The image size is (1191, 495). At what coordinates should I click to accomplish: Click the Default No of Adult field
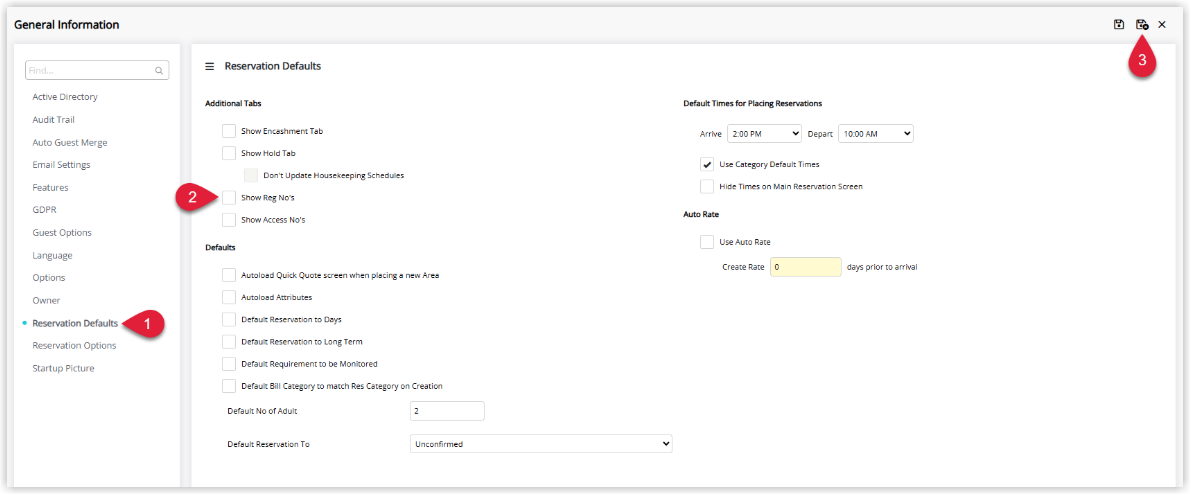(447, 411)
